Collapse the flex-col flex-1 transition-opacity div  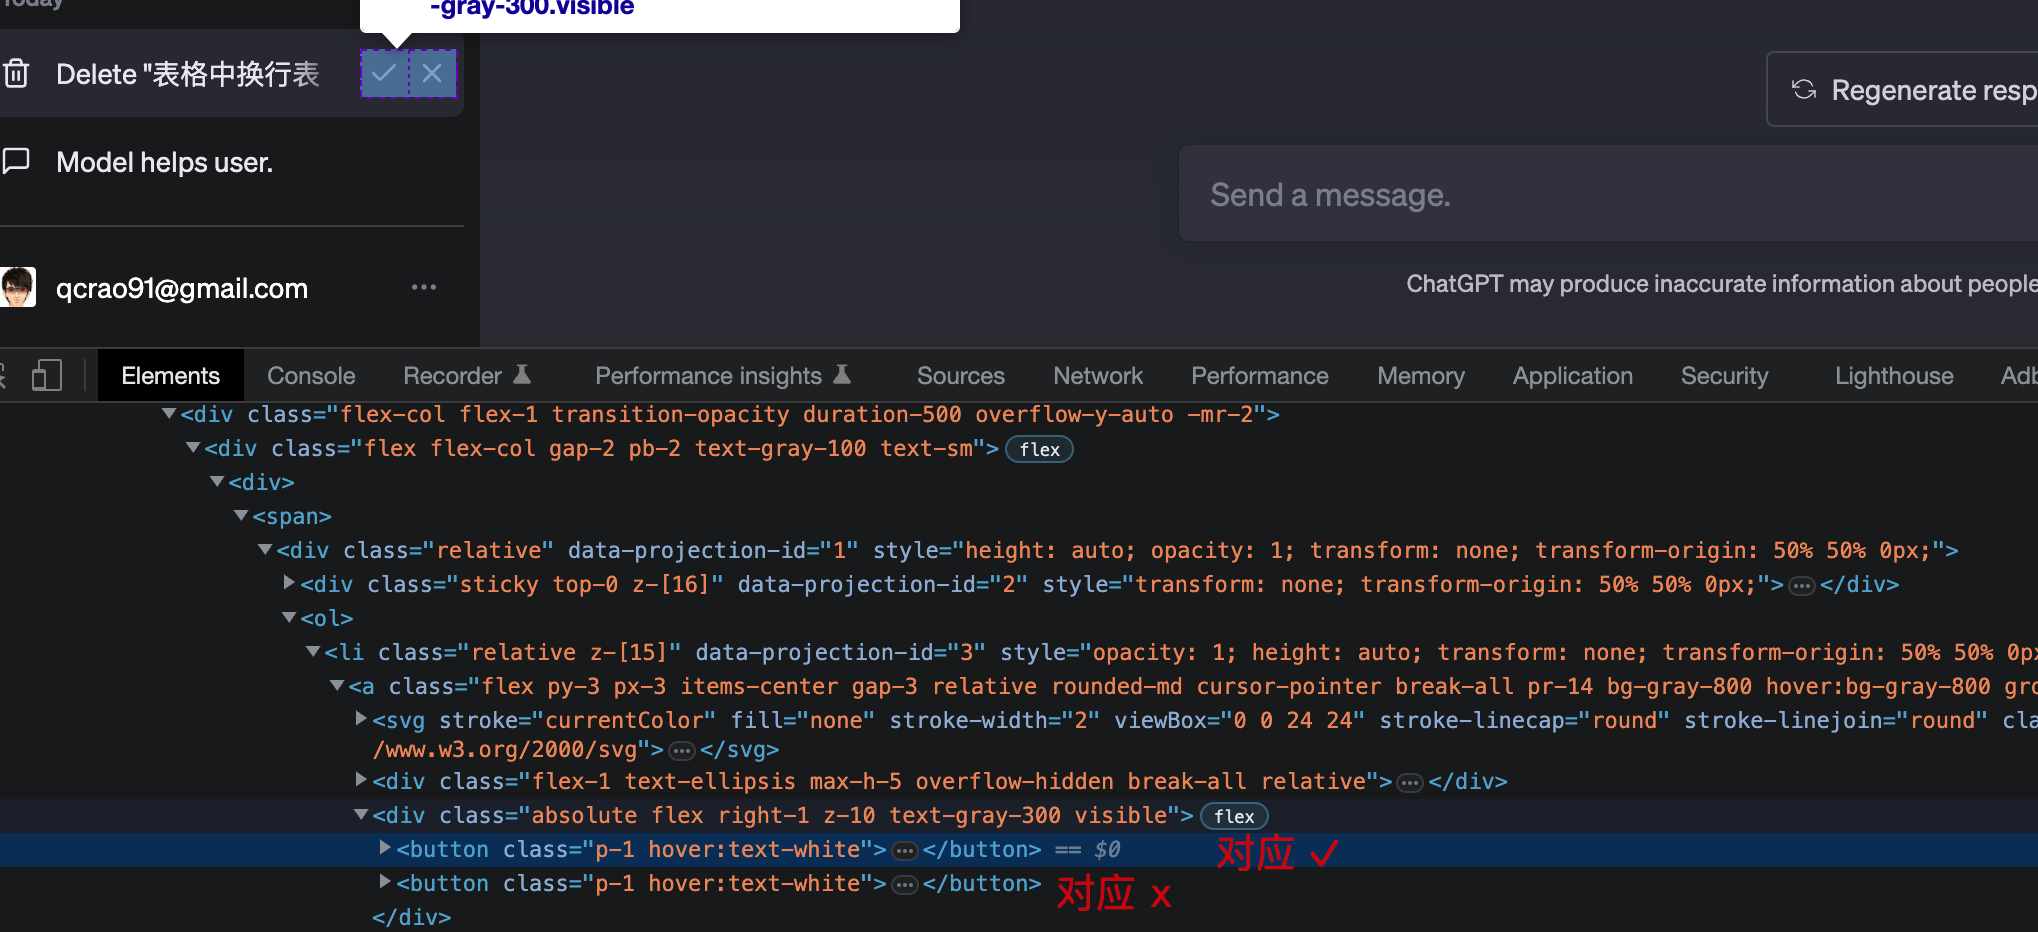click(169, 414)
